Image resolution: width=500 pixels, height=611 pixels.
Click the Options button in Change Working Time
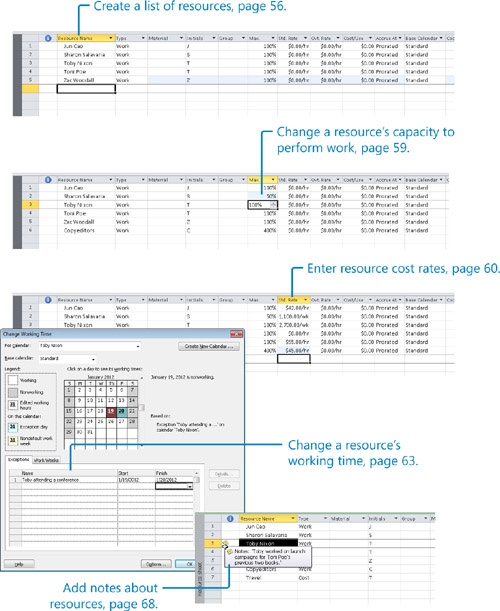click(156, 564)
